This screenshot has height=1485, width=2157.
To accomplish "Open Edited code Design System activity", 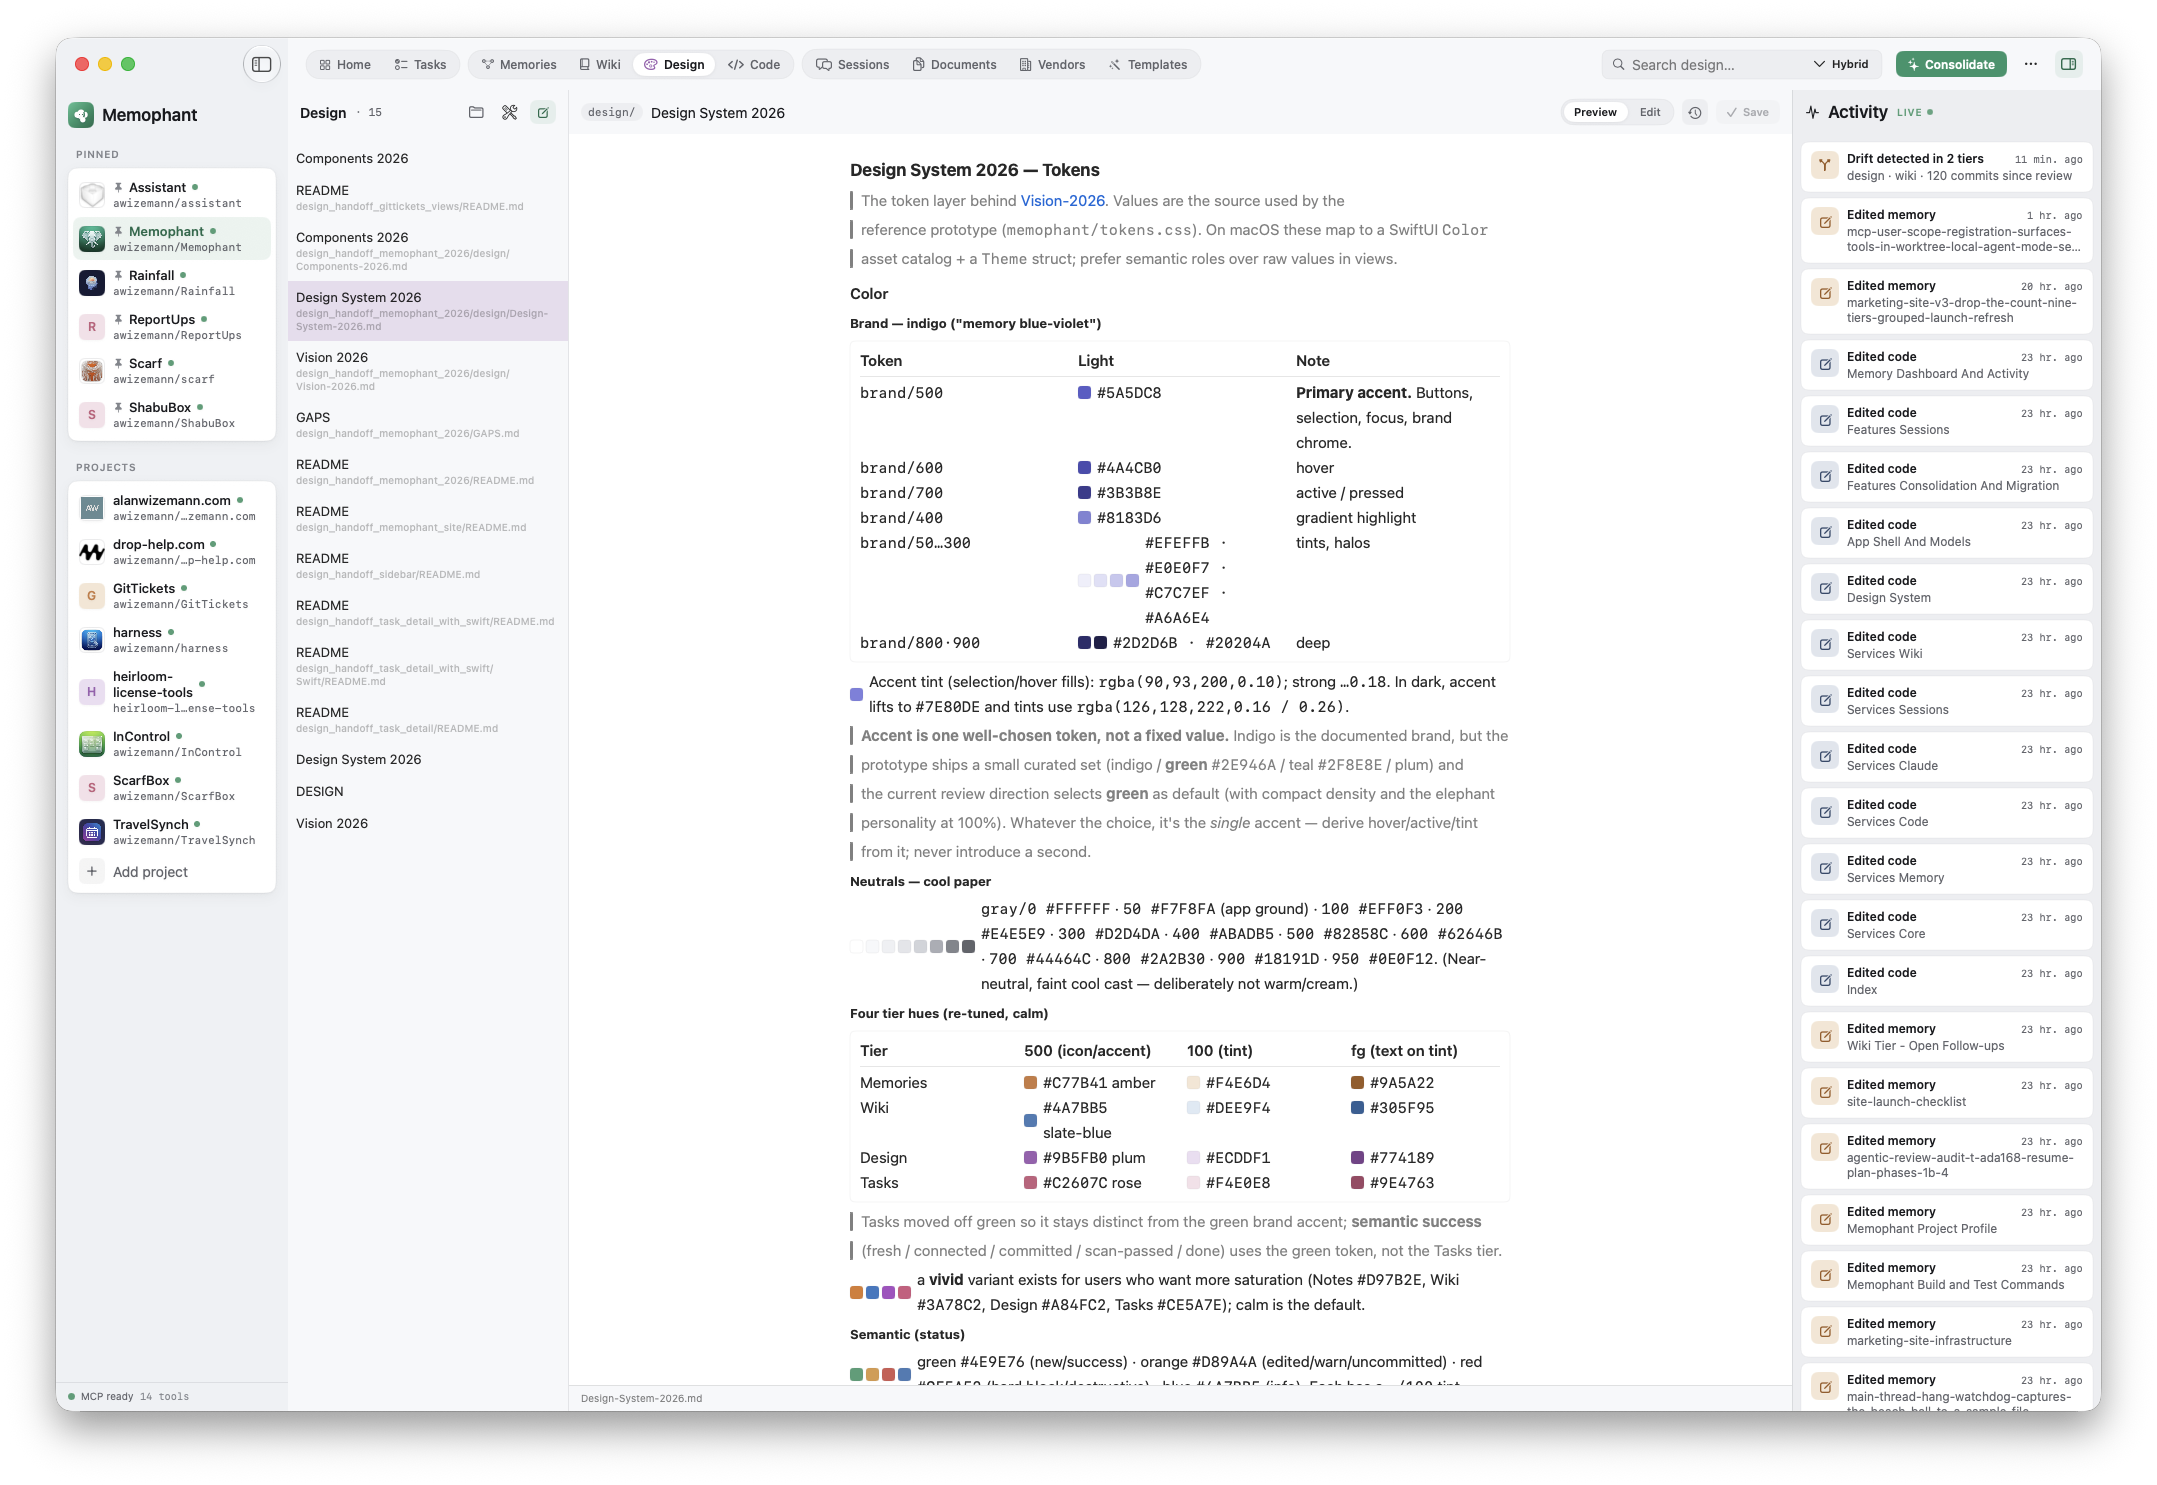I will 1946,589.
